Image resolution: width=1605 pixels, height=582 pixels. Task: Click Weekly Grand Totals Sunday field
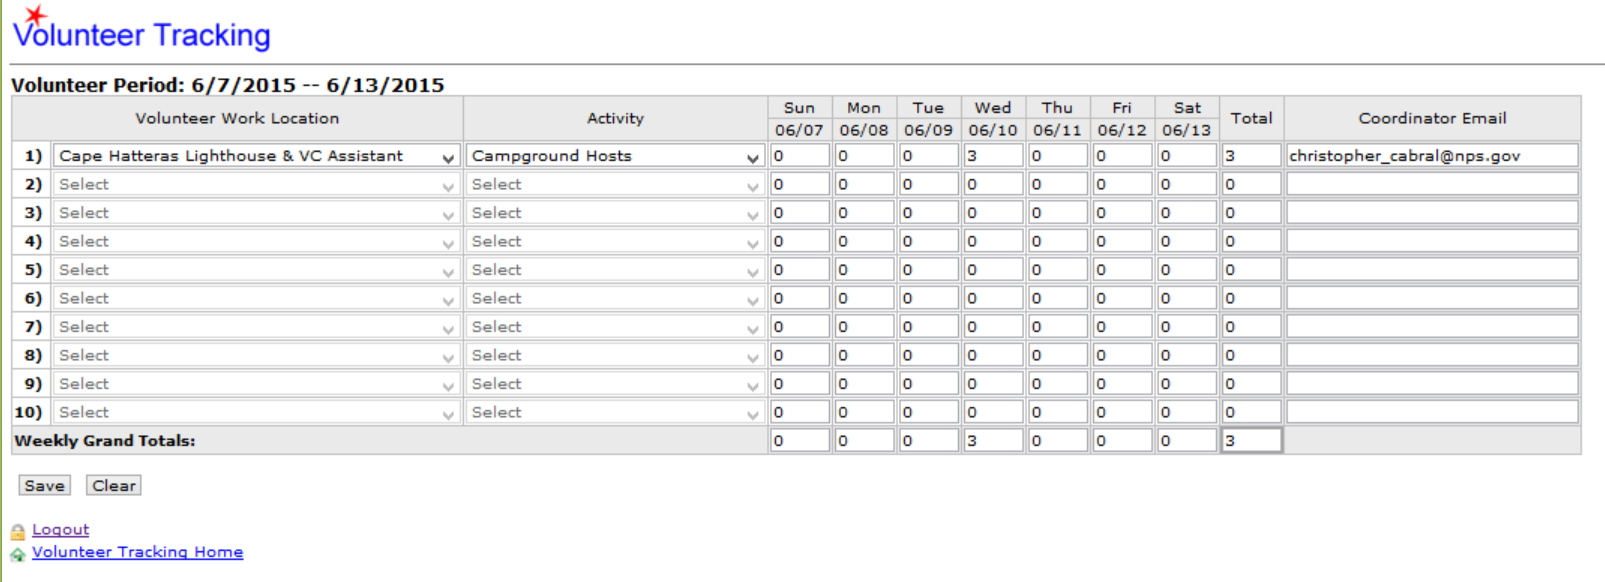pyautogui.click(x=800, y=441)
